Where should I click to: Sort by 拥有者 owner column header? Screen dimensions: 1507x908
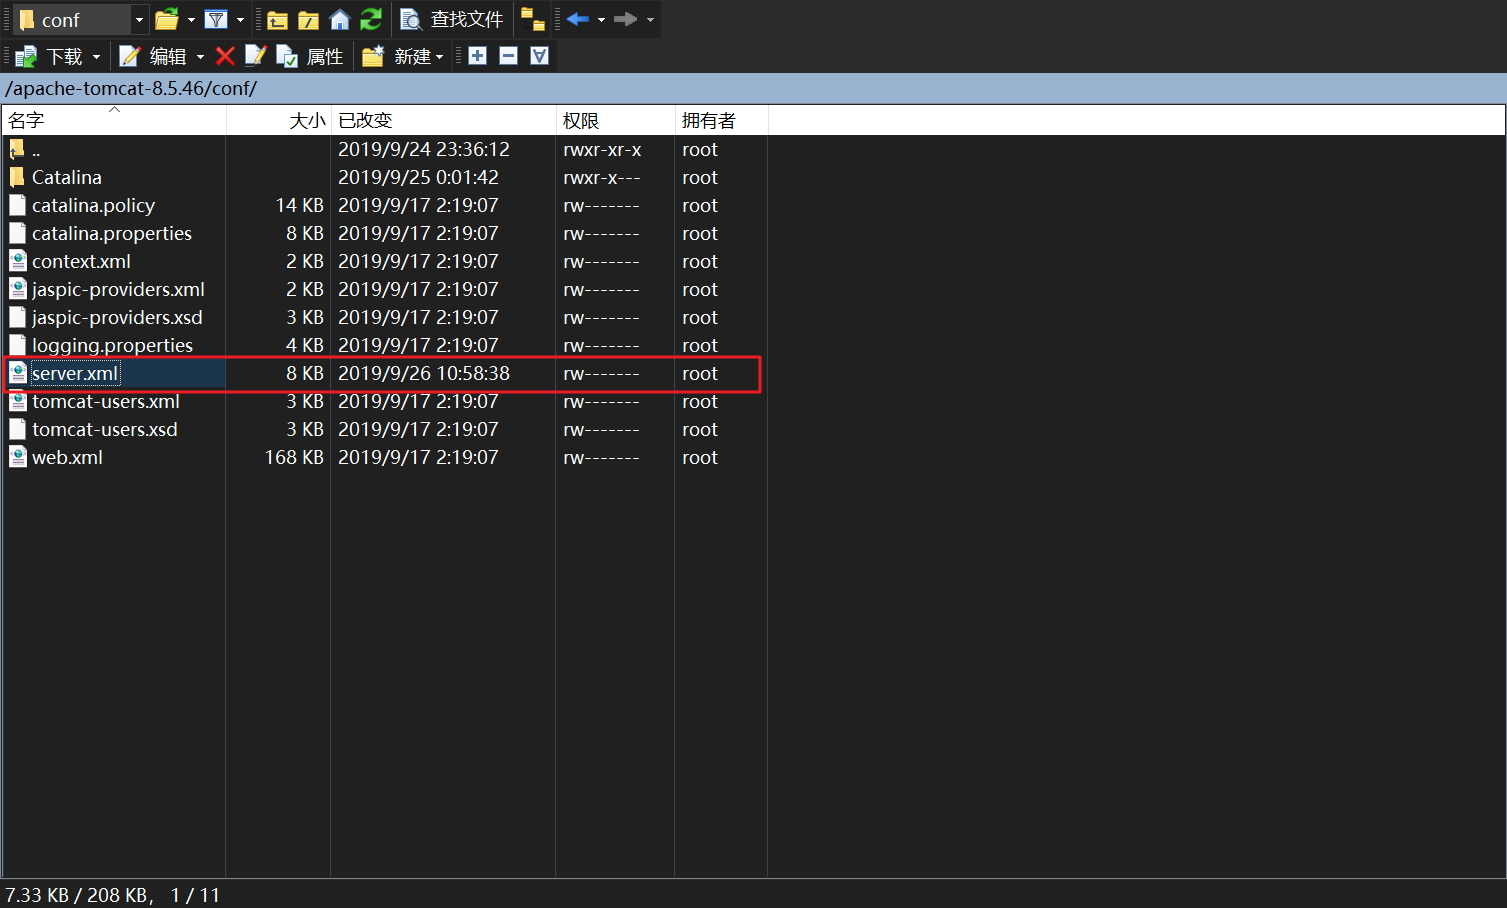click(721, 120)
